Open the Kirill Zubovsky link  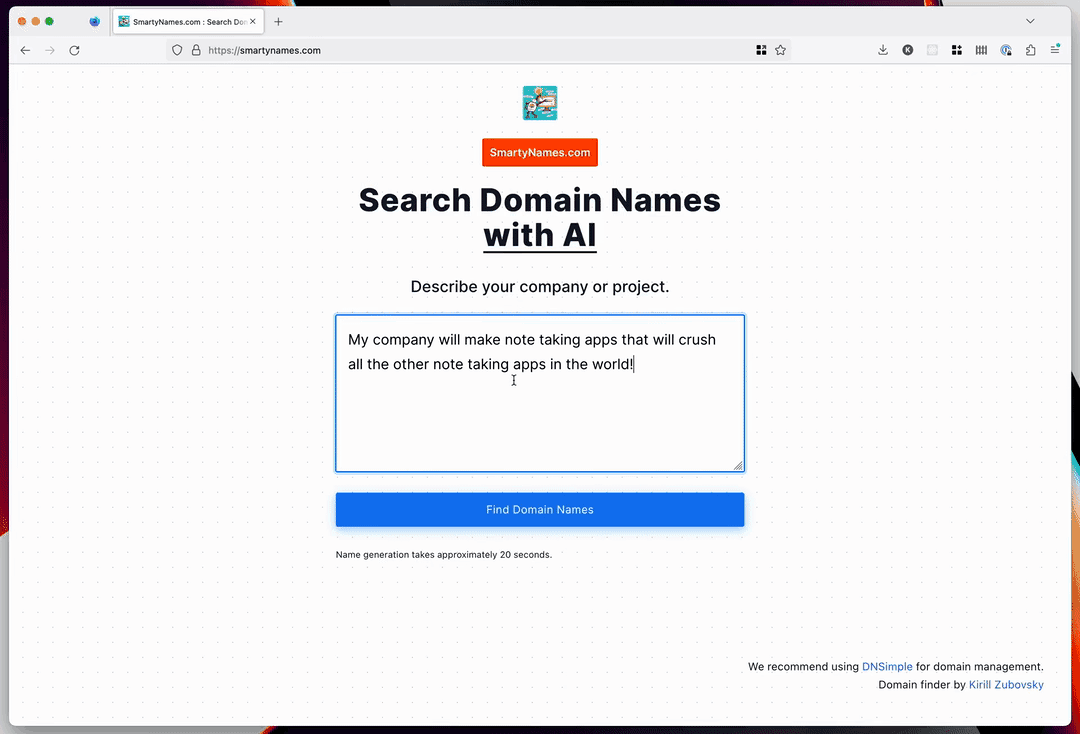(1006, 684)
